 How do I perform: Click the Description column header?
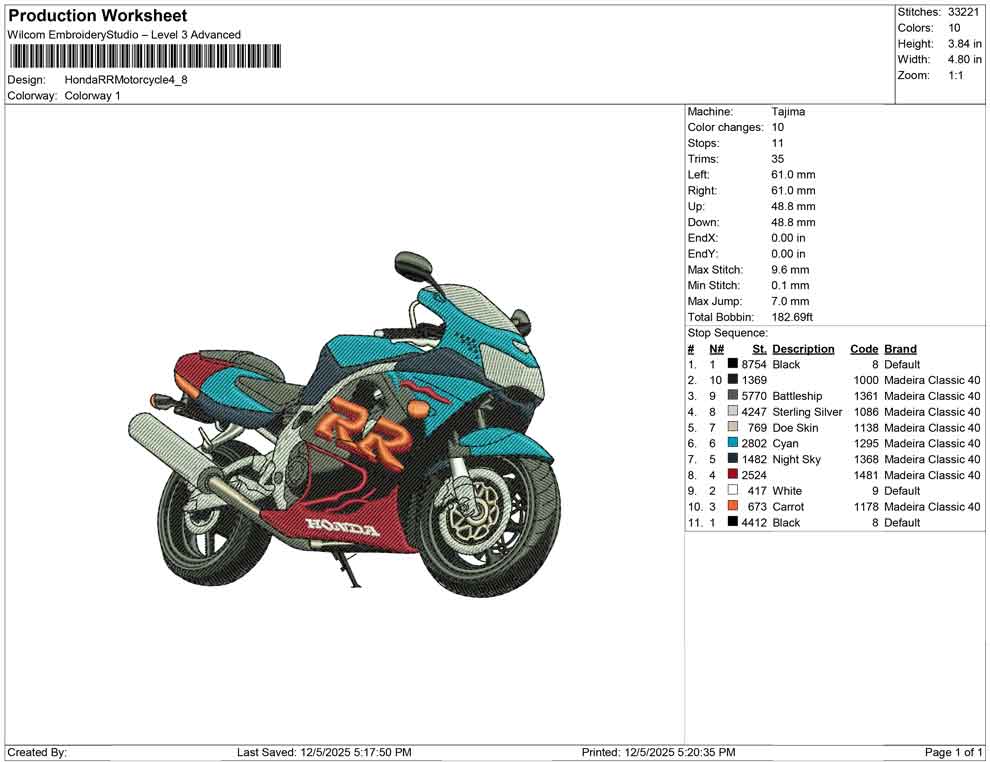click(804, 348)
